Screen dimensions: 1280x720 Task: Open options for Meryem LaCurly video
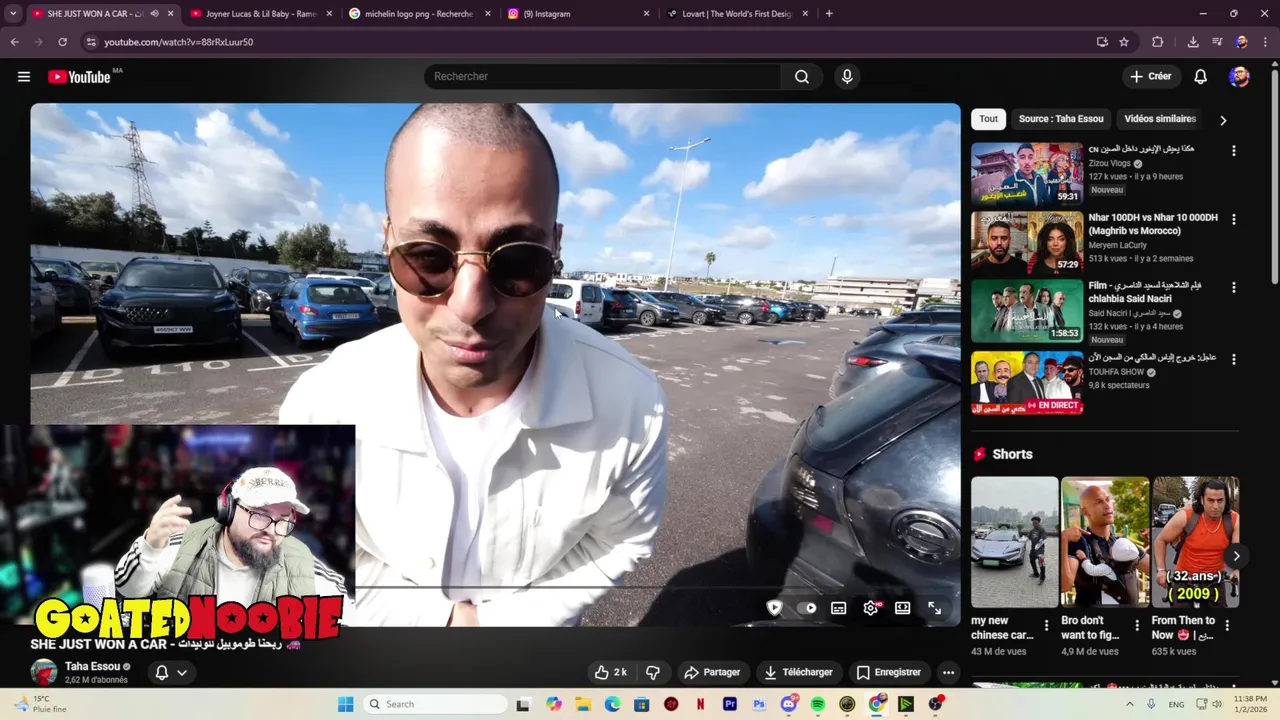pyautogui.click(x=1233, y=219)
